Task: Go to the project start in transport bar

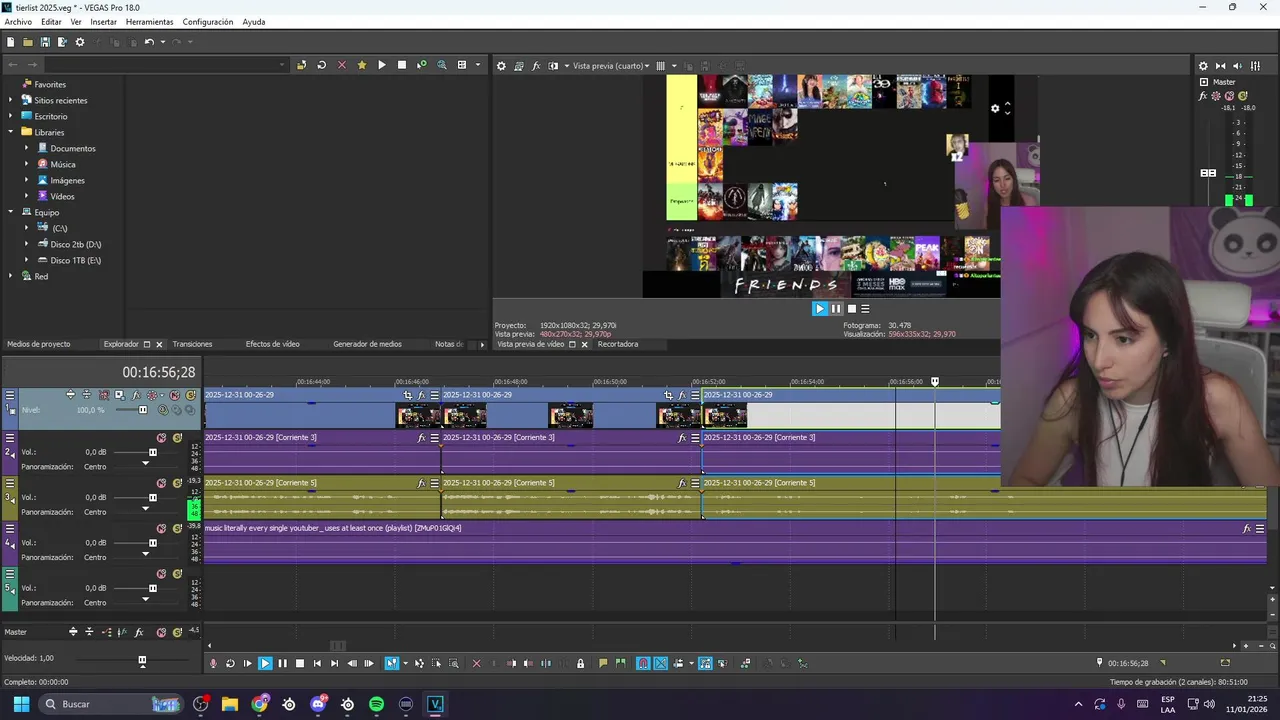Action: pos(317,663)
